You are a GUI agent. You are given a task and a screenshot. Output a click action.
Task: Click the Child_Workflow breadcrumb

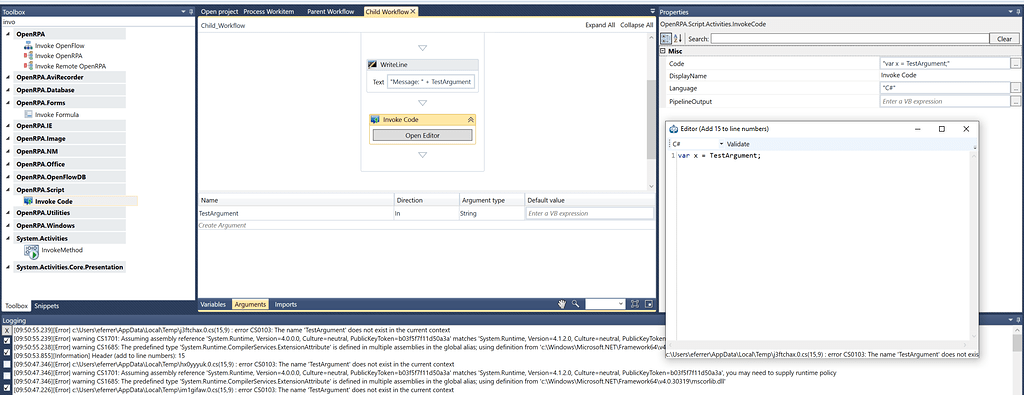pyautogui.click(x=223, y=25)
